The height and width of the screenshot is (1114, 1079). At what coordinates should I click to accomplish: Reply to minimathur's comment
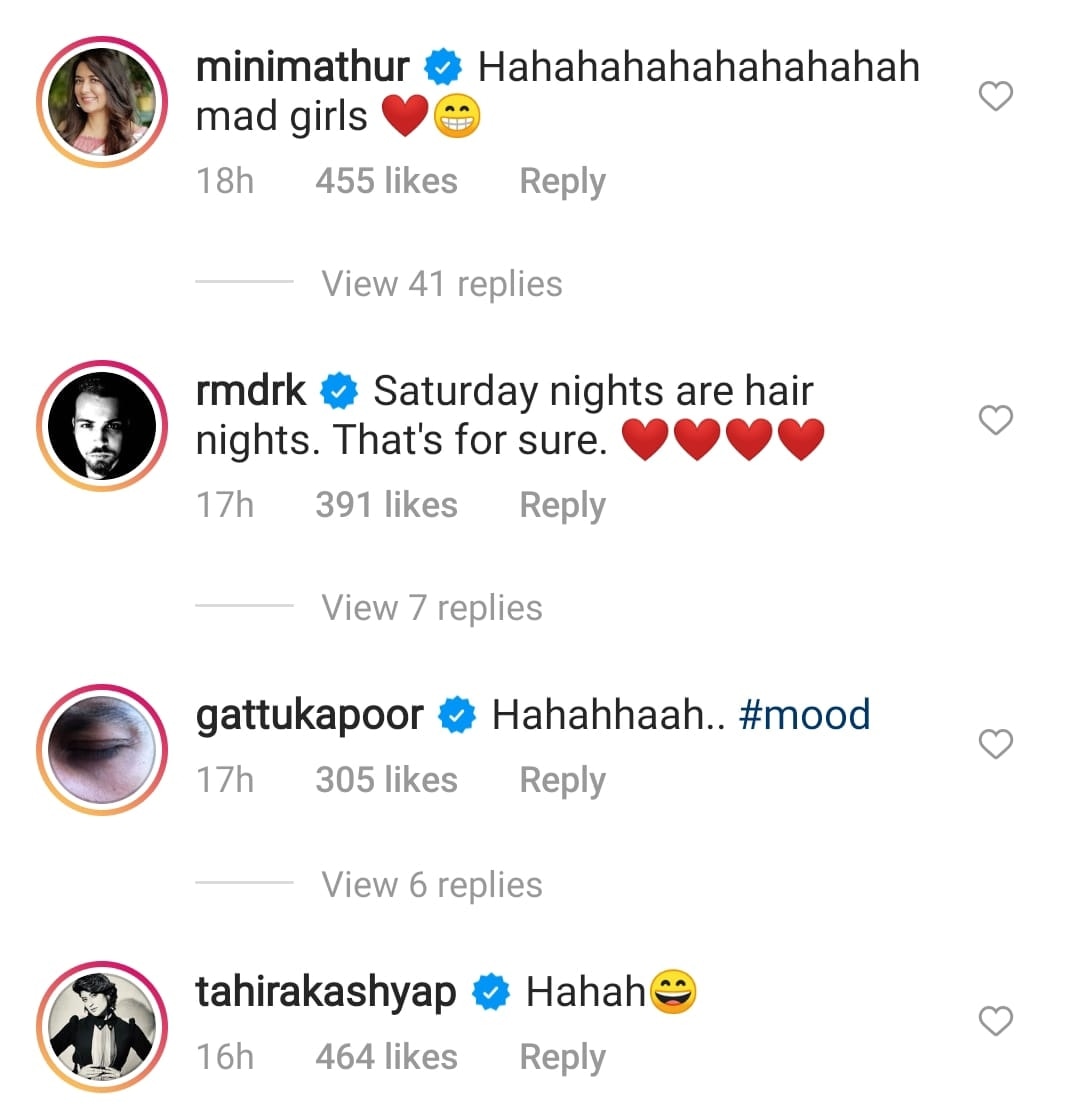pos(562,182)
